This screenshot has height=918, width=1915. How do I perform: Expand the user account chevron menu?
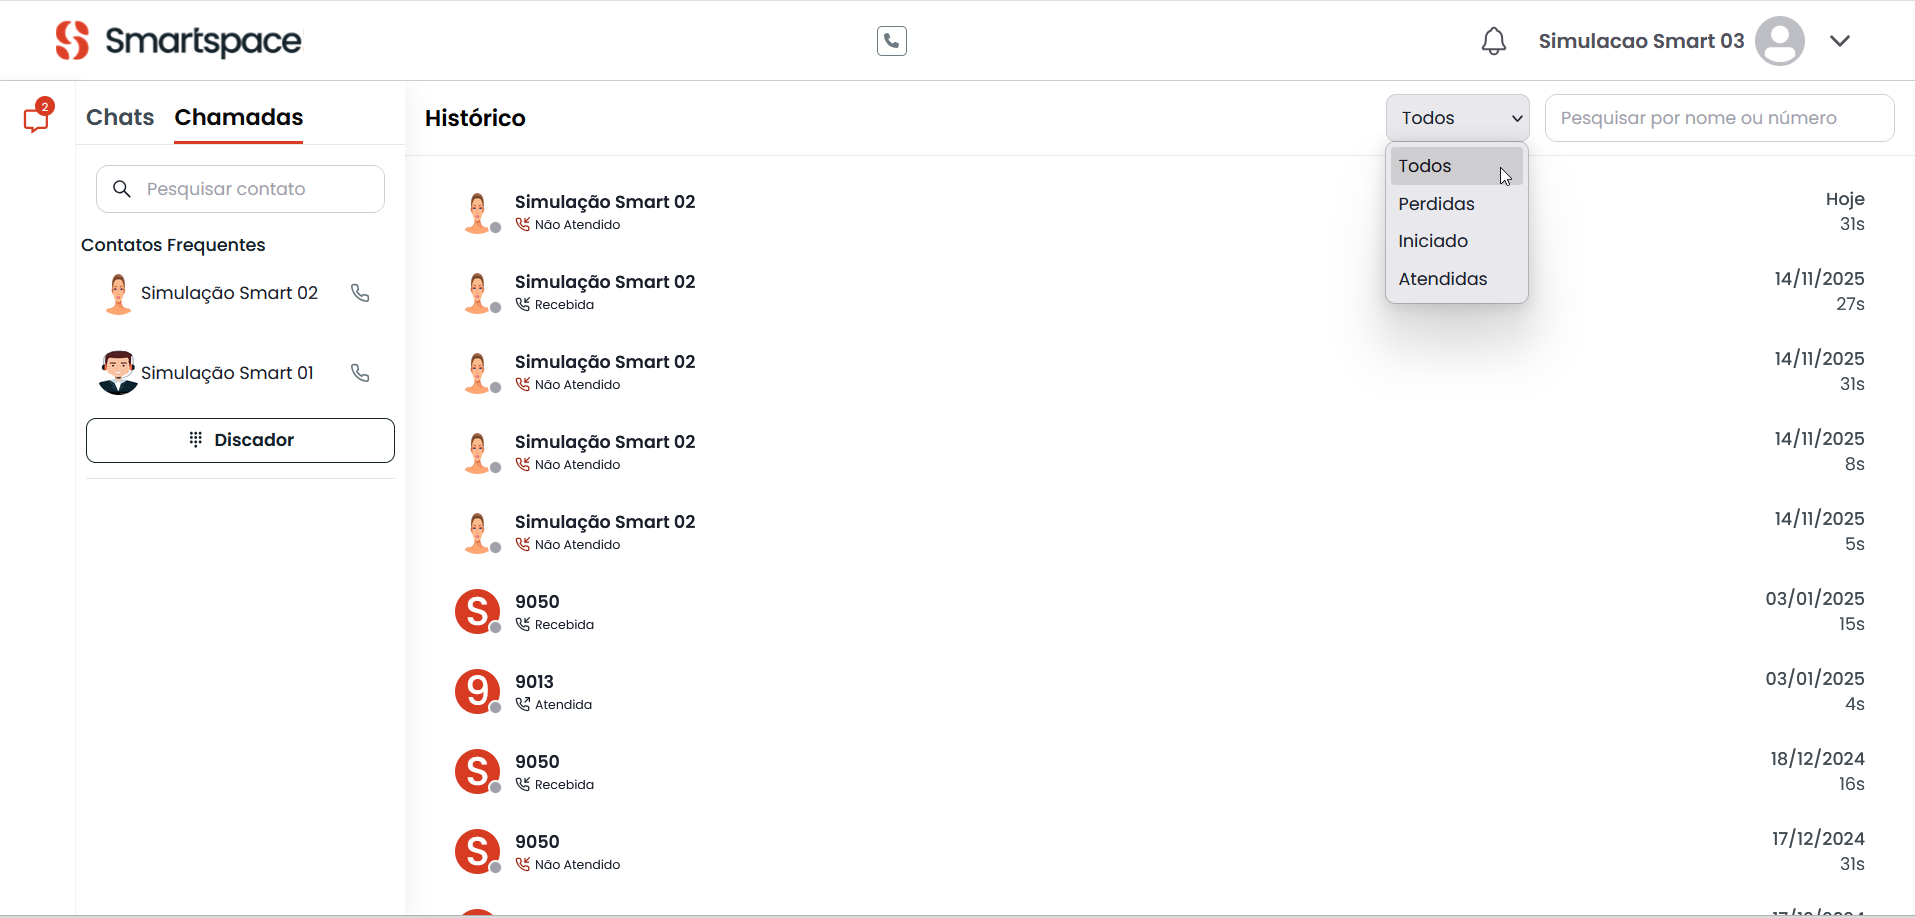tap(1839, 41)
